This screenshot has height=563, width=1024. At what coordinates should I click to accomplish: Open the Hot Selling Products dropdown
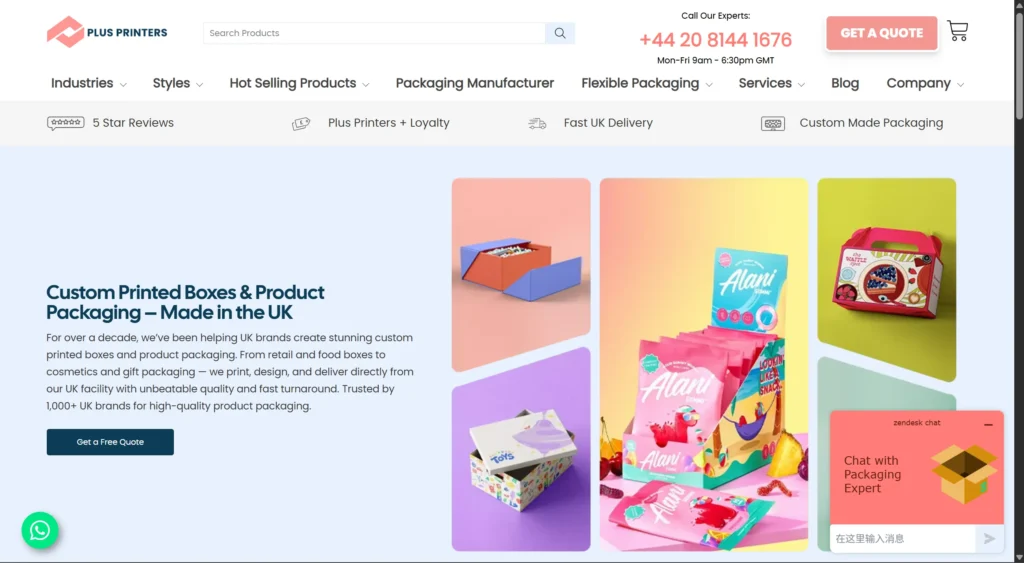pos(299,84)
